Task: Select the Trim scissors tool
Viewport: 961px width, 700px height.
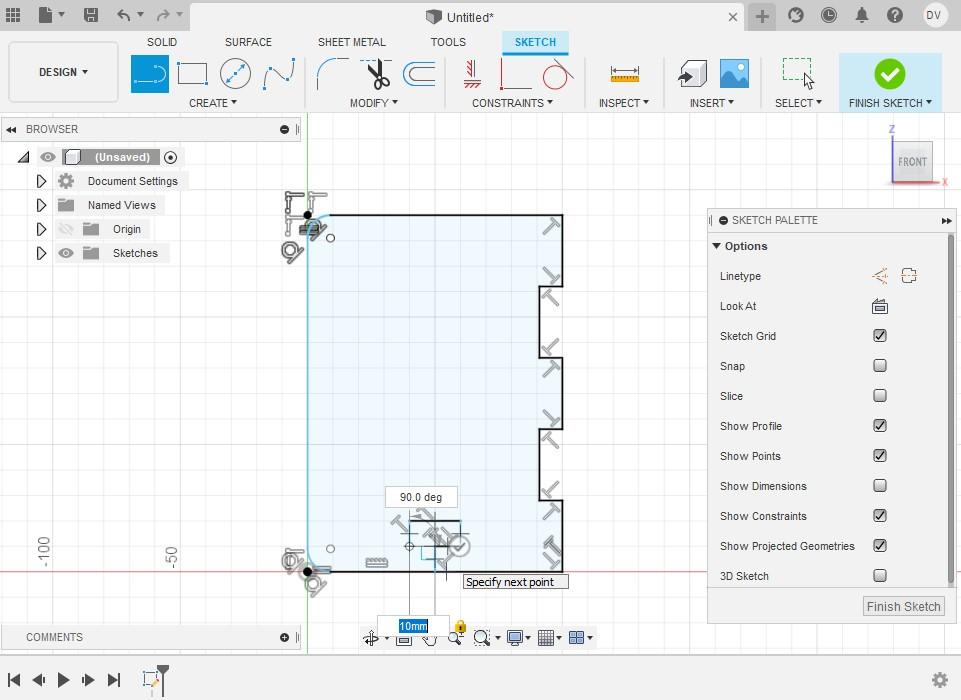Action: (376, 74)
